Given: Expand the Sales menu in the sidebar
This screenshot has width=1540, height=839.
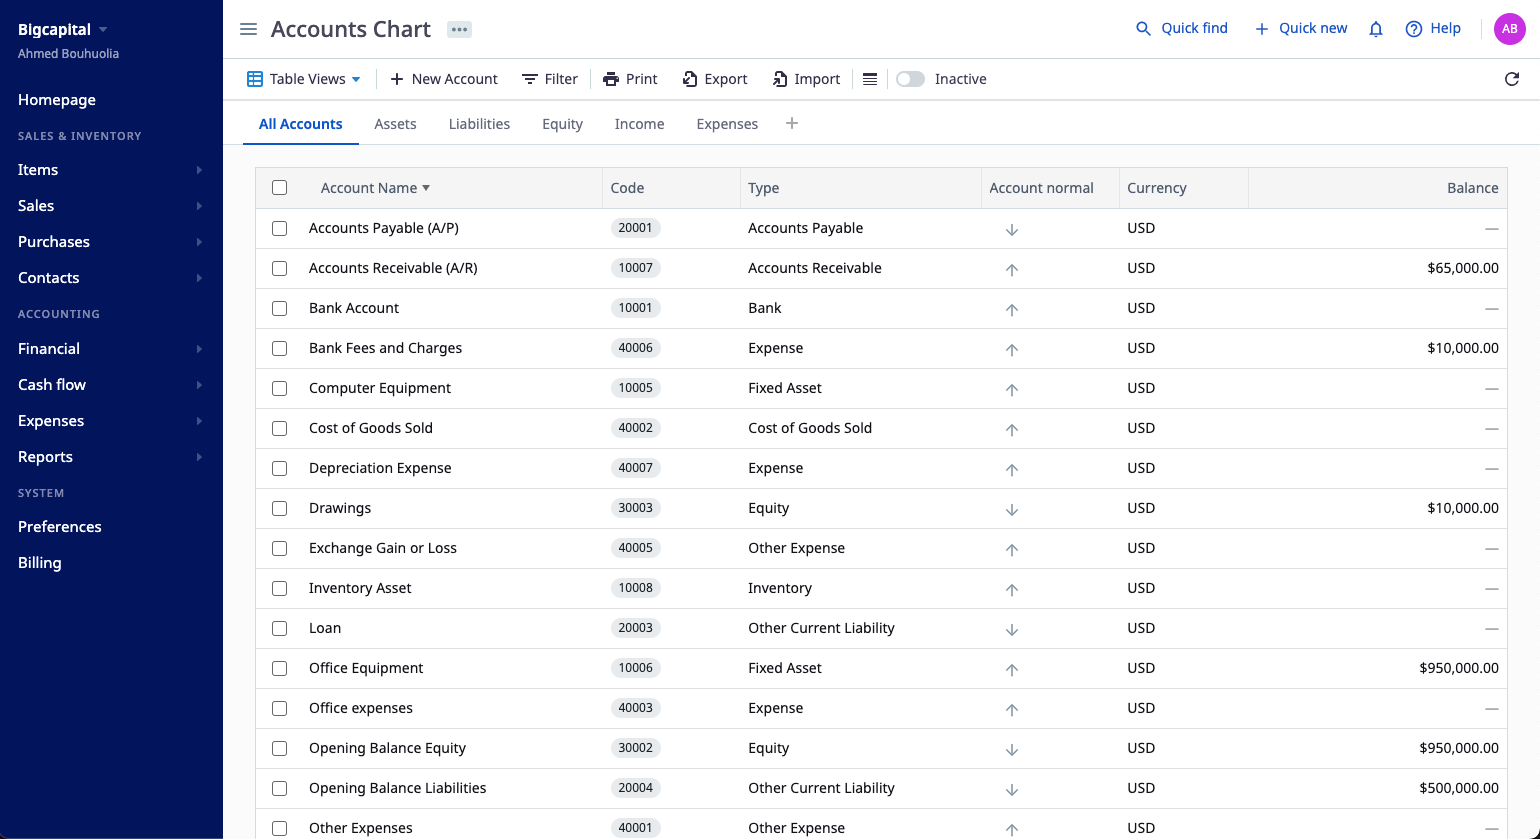Looking at the screenshot, I should coord(110,206).
